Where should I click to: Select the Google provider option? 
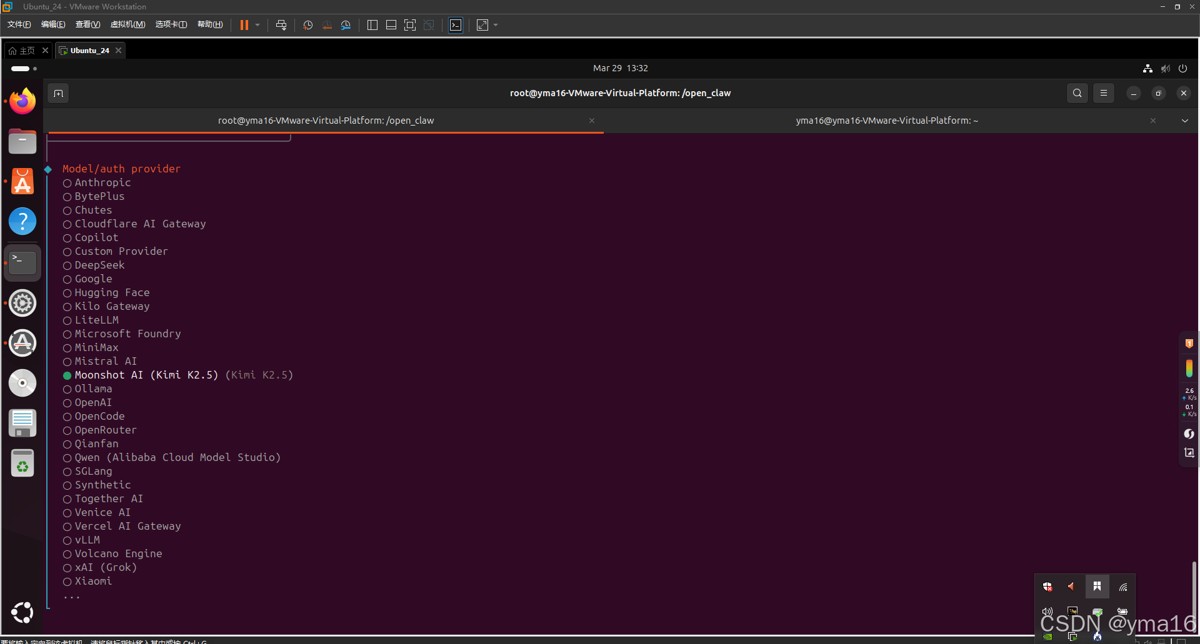[x=88, y=279]
